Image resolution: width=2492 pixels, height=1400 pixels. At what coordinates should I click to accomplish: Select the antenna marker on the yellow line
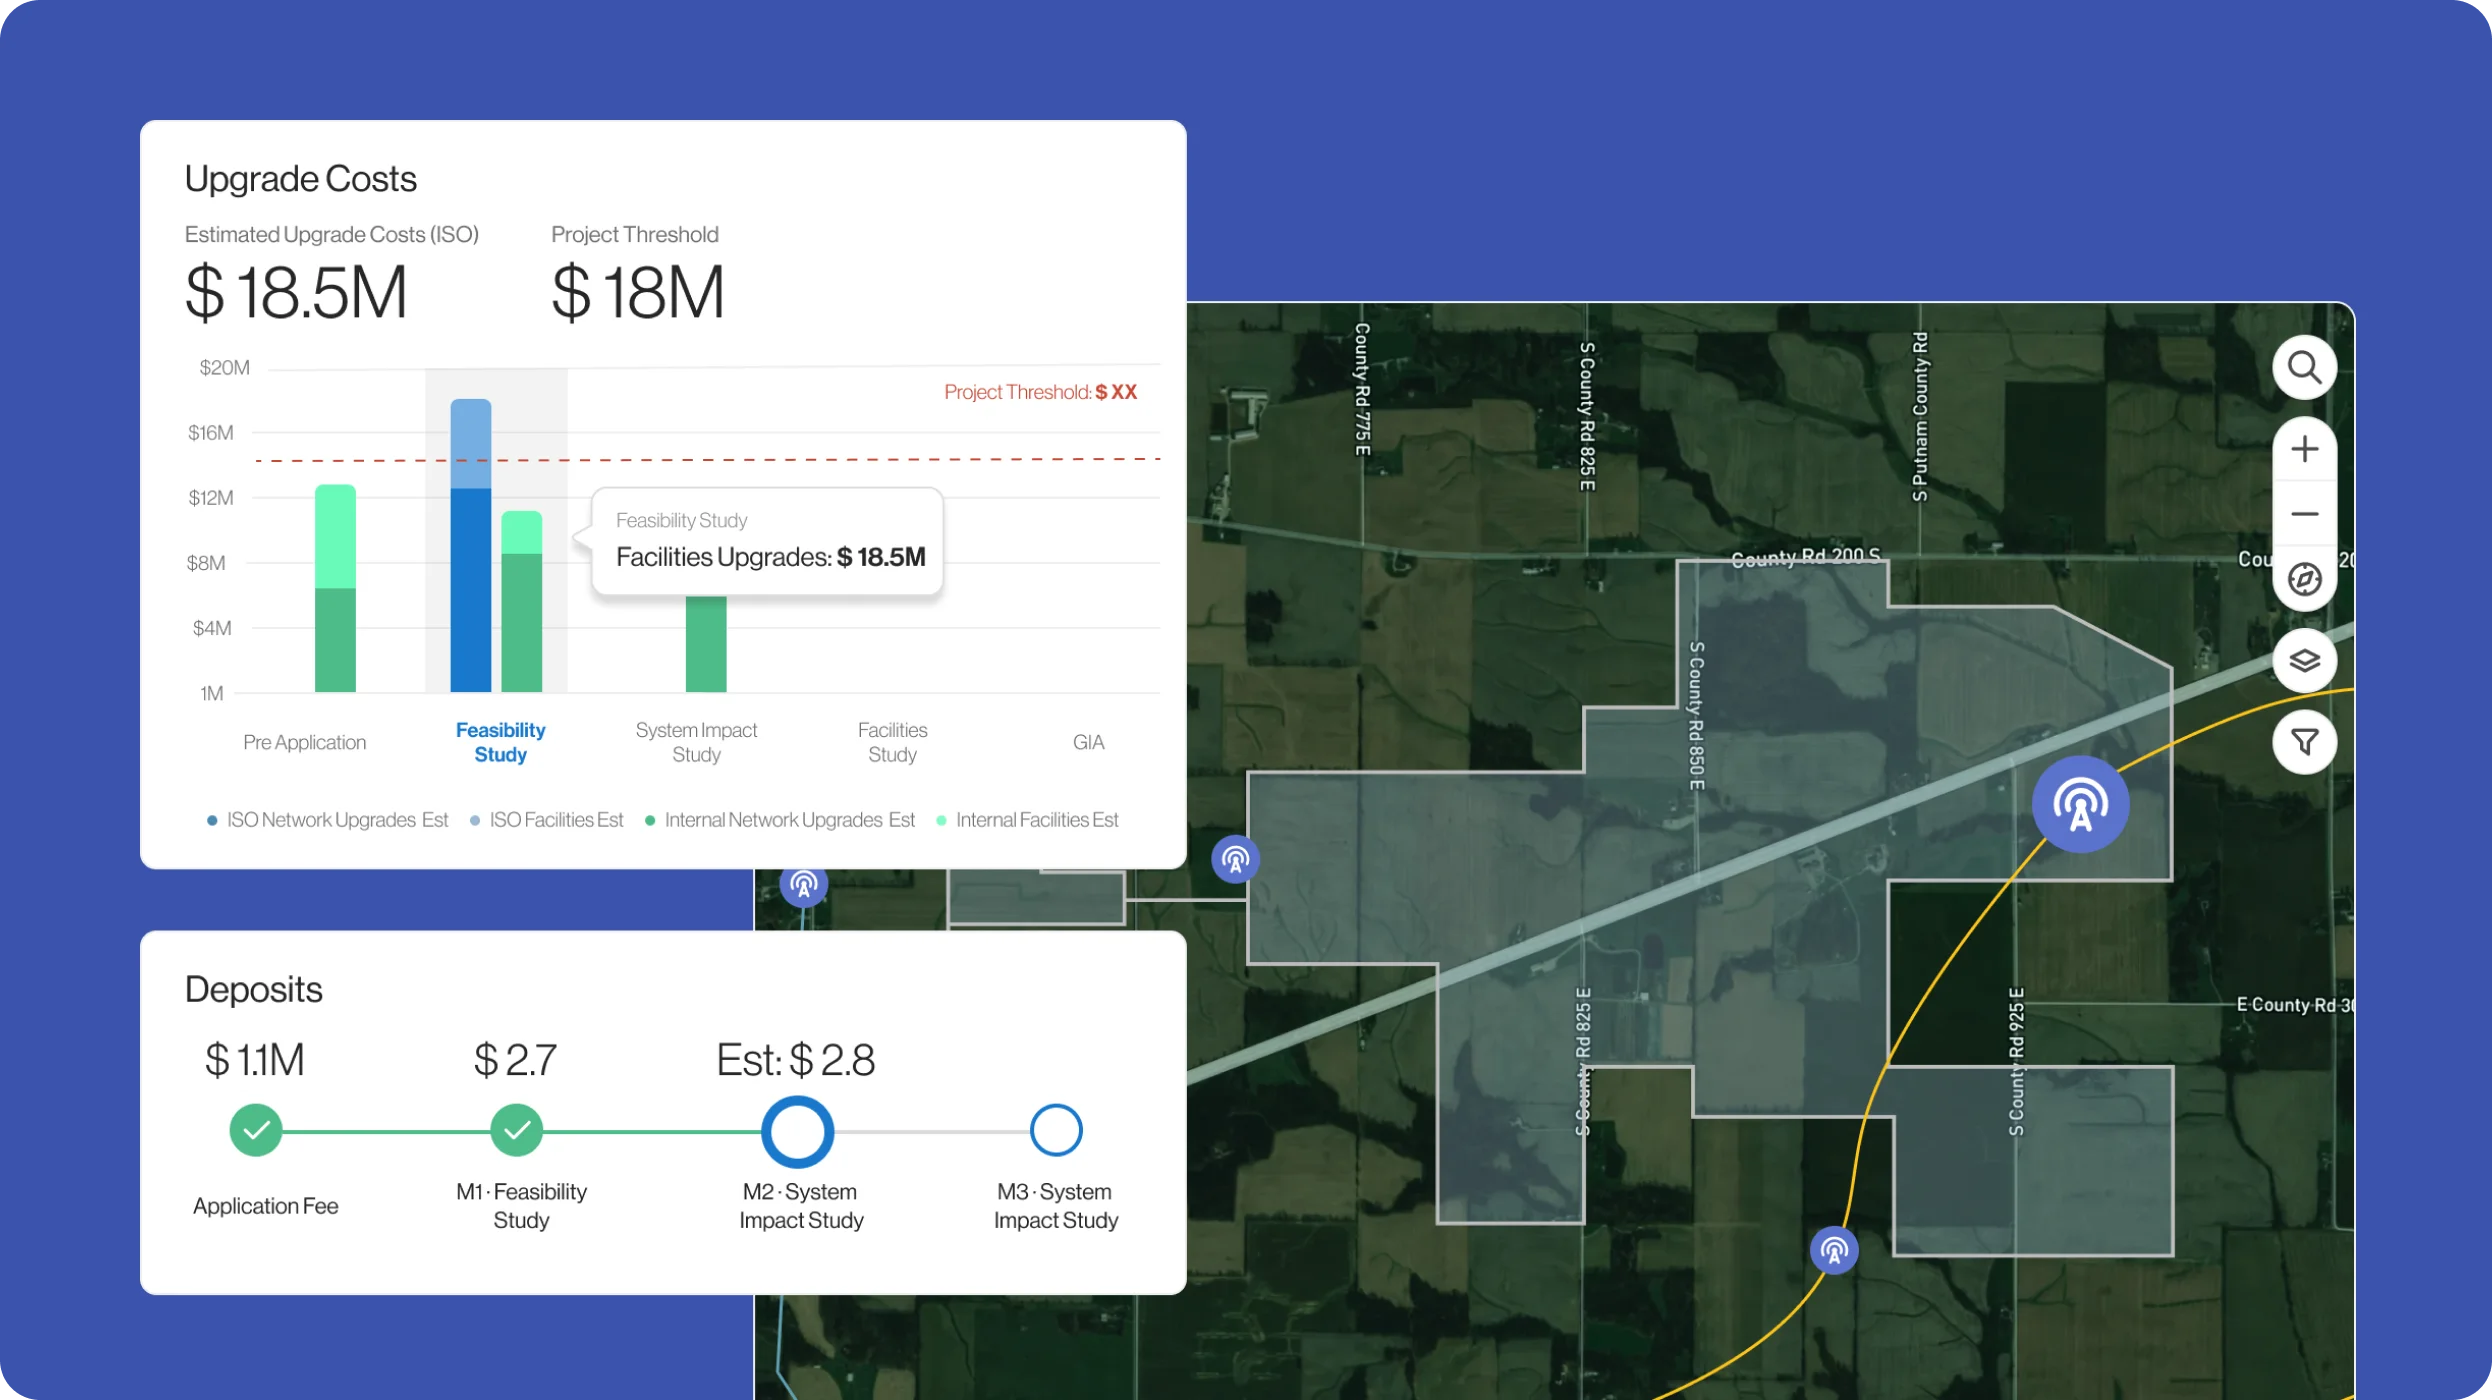[1834, 1251]
